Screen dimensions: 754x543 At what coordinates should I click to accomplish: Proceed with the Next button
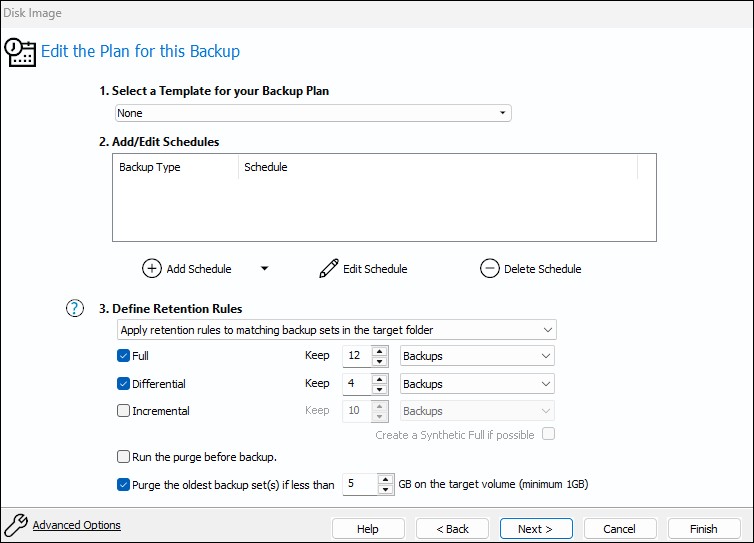point(536,529)
